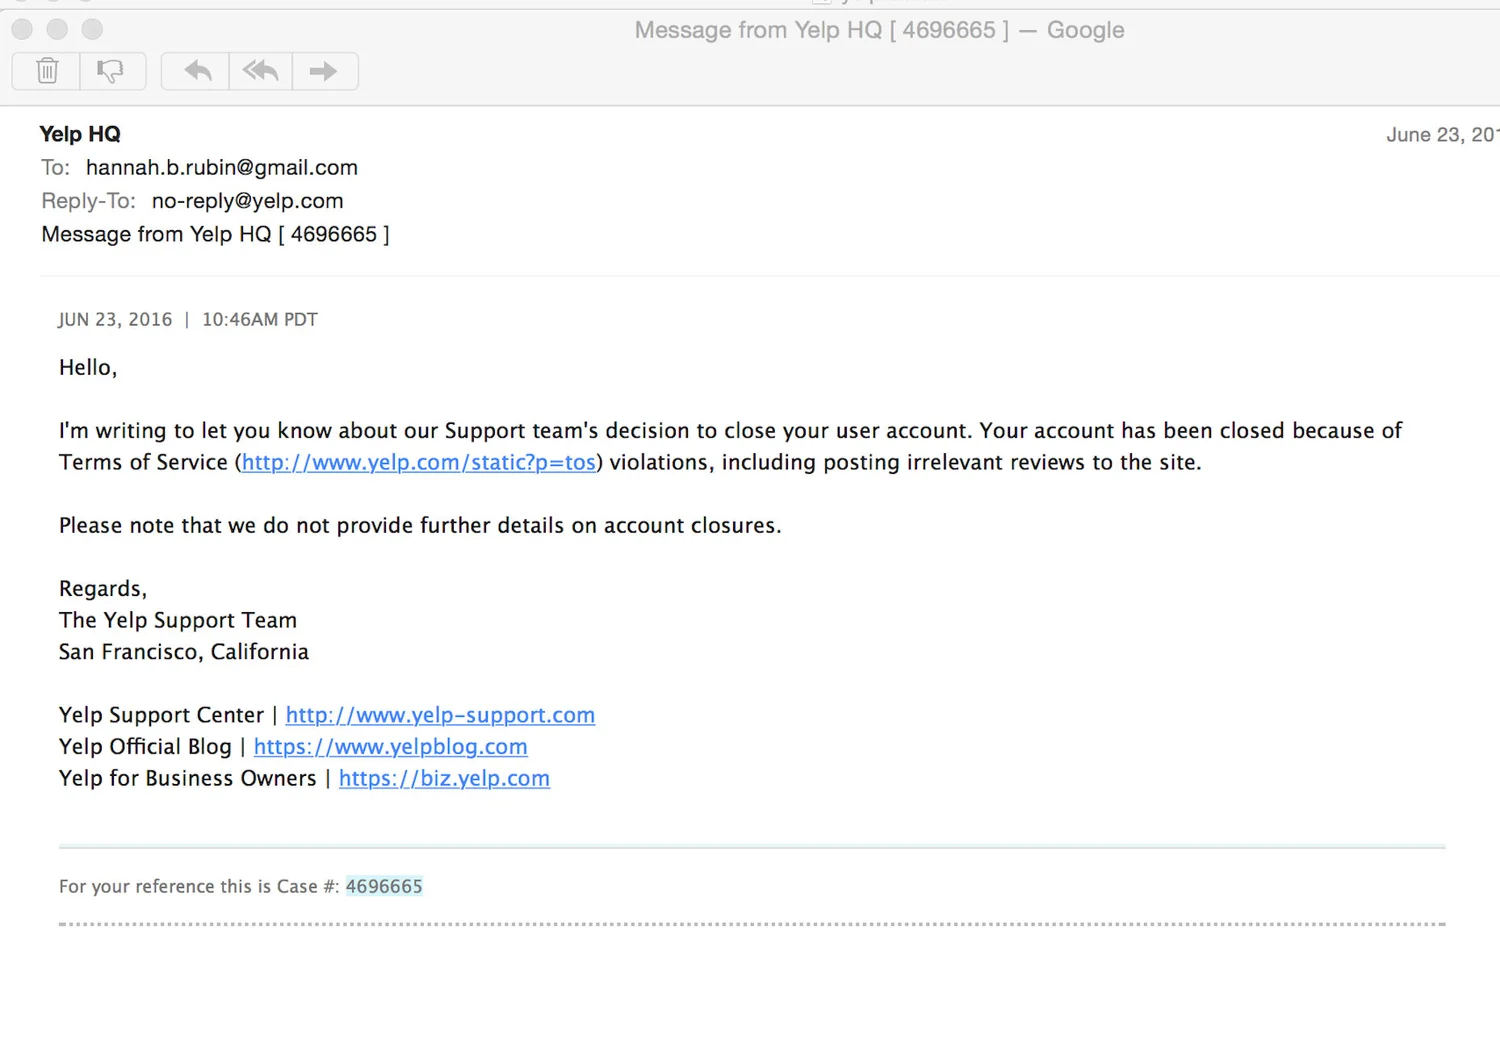Reply to the Yelp HQ message
1500x1053 pixels.
pyautogui.click(x=196, y=71)
